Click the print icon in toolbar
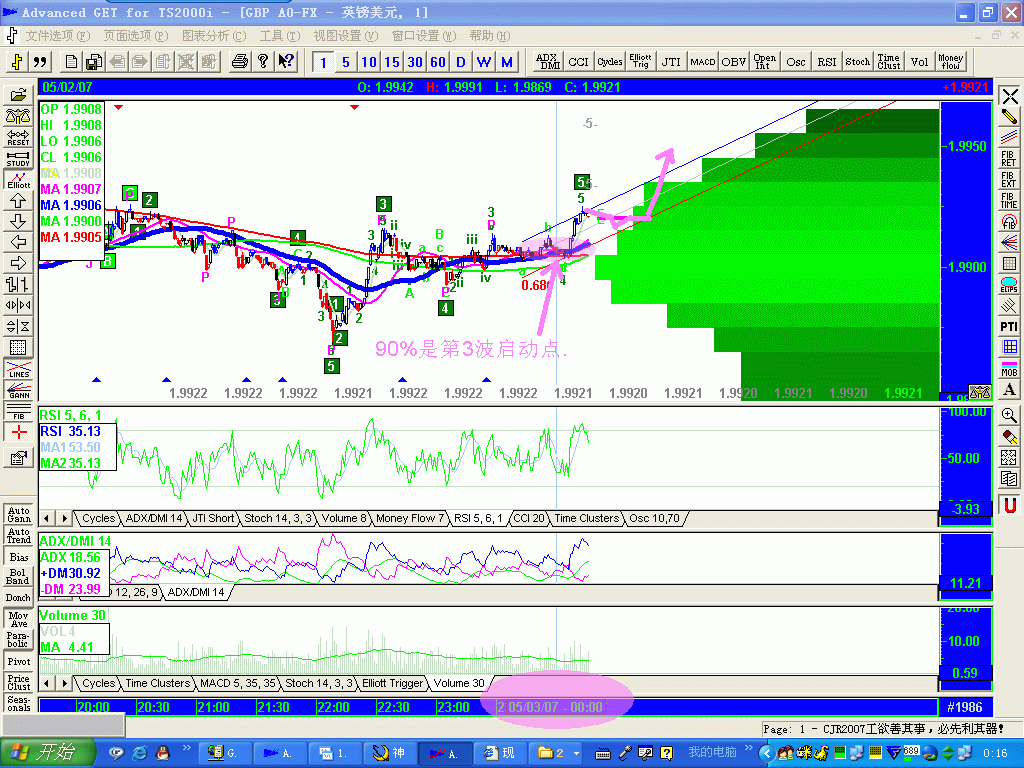 pos(239,62)
